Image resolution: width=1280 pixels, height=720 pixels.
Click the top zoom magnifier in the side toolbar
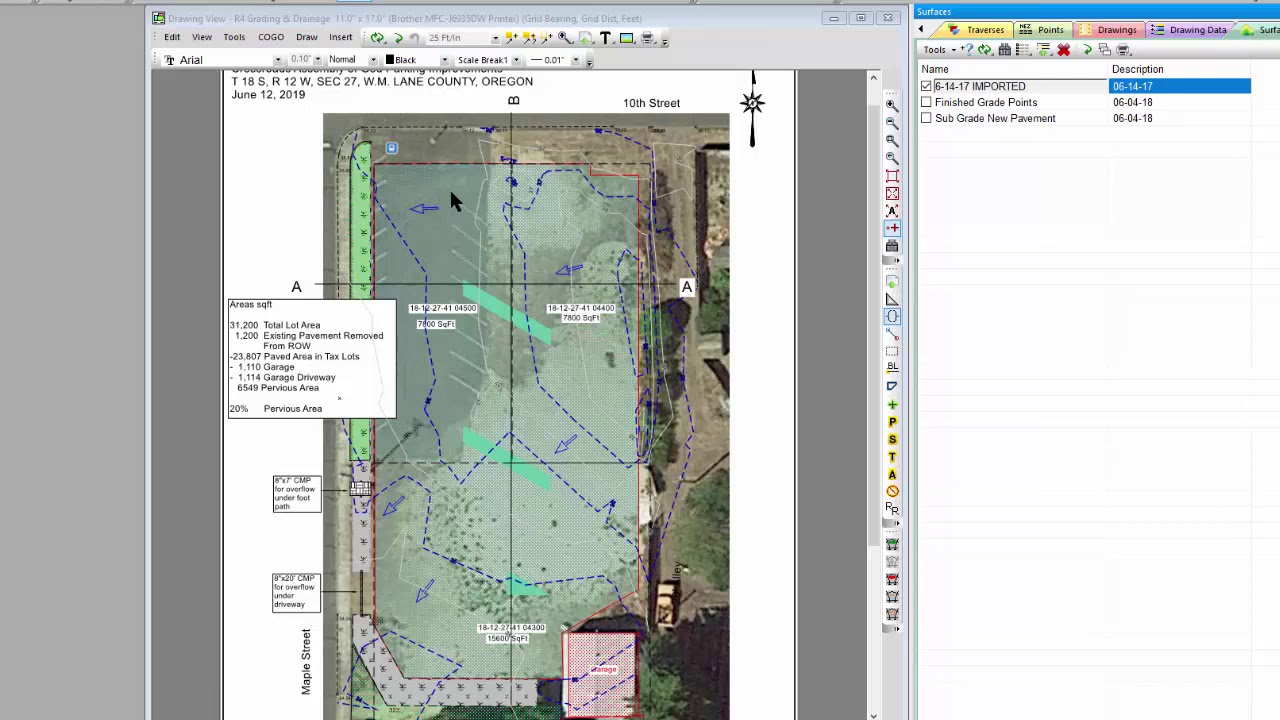click(x=892, y=106)
